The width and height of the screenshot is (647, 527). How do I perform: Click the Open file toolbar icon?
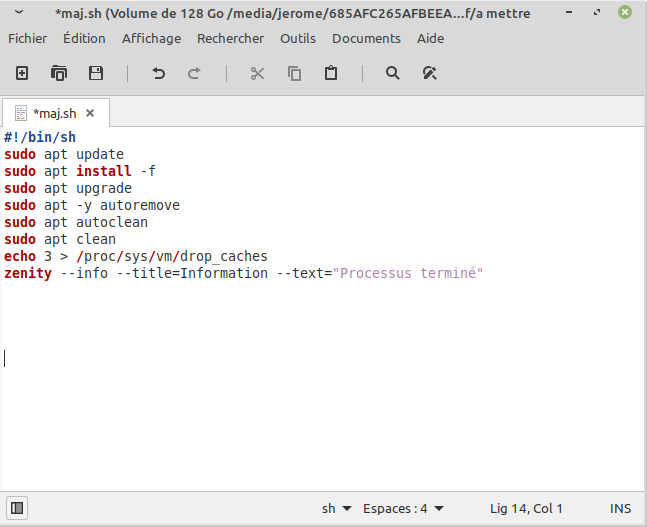click(59, 73)
